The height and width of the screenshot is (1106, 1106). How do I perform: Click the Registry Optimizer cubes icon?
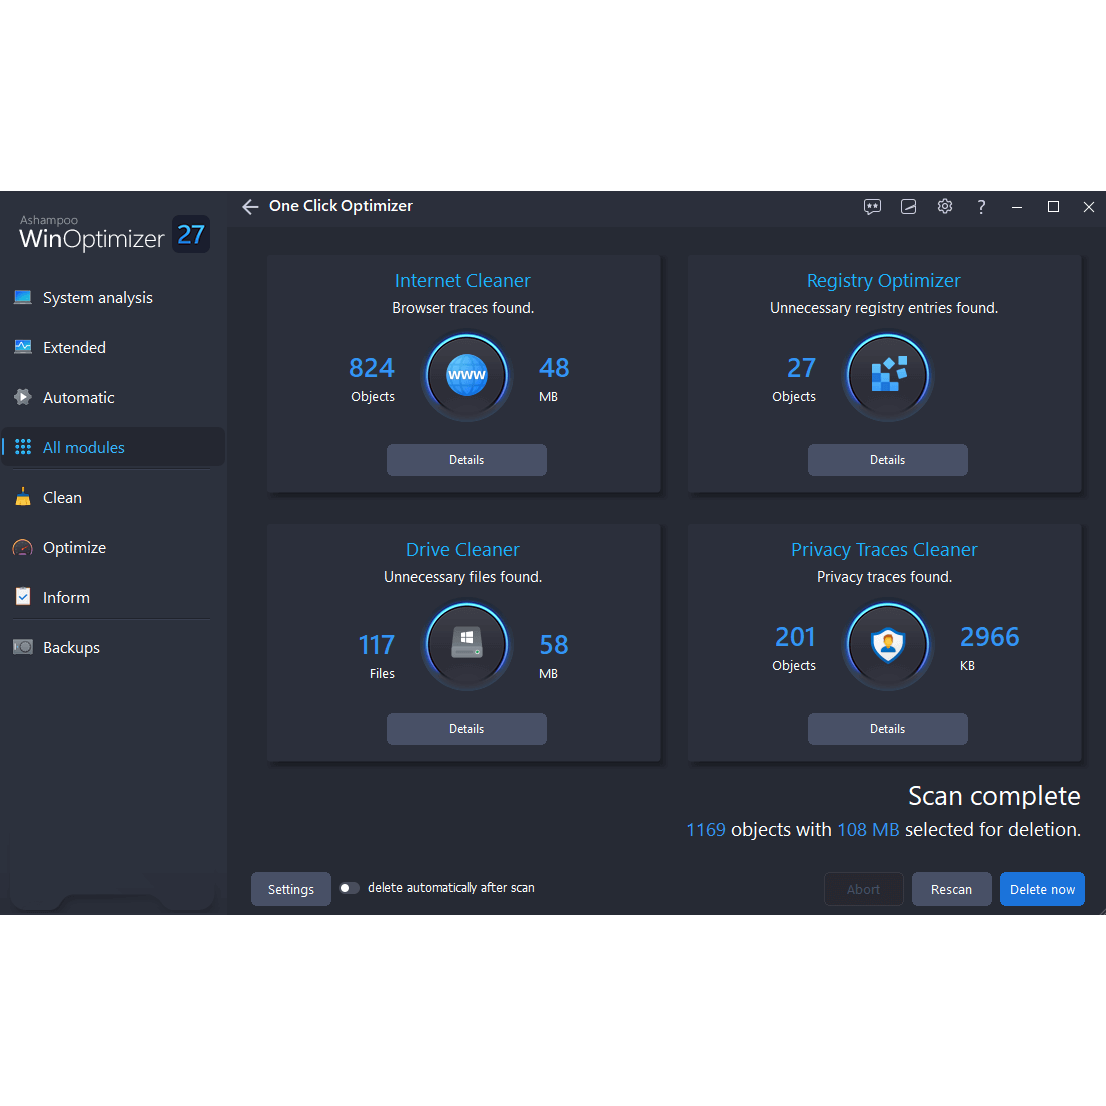(887, 375)
